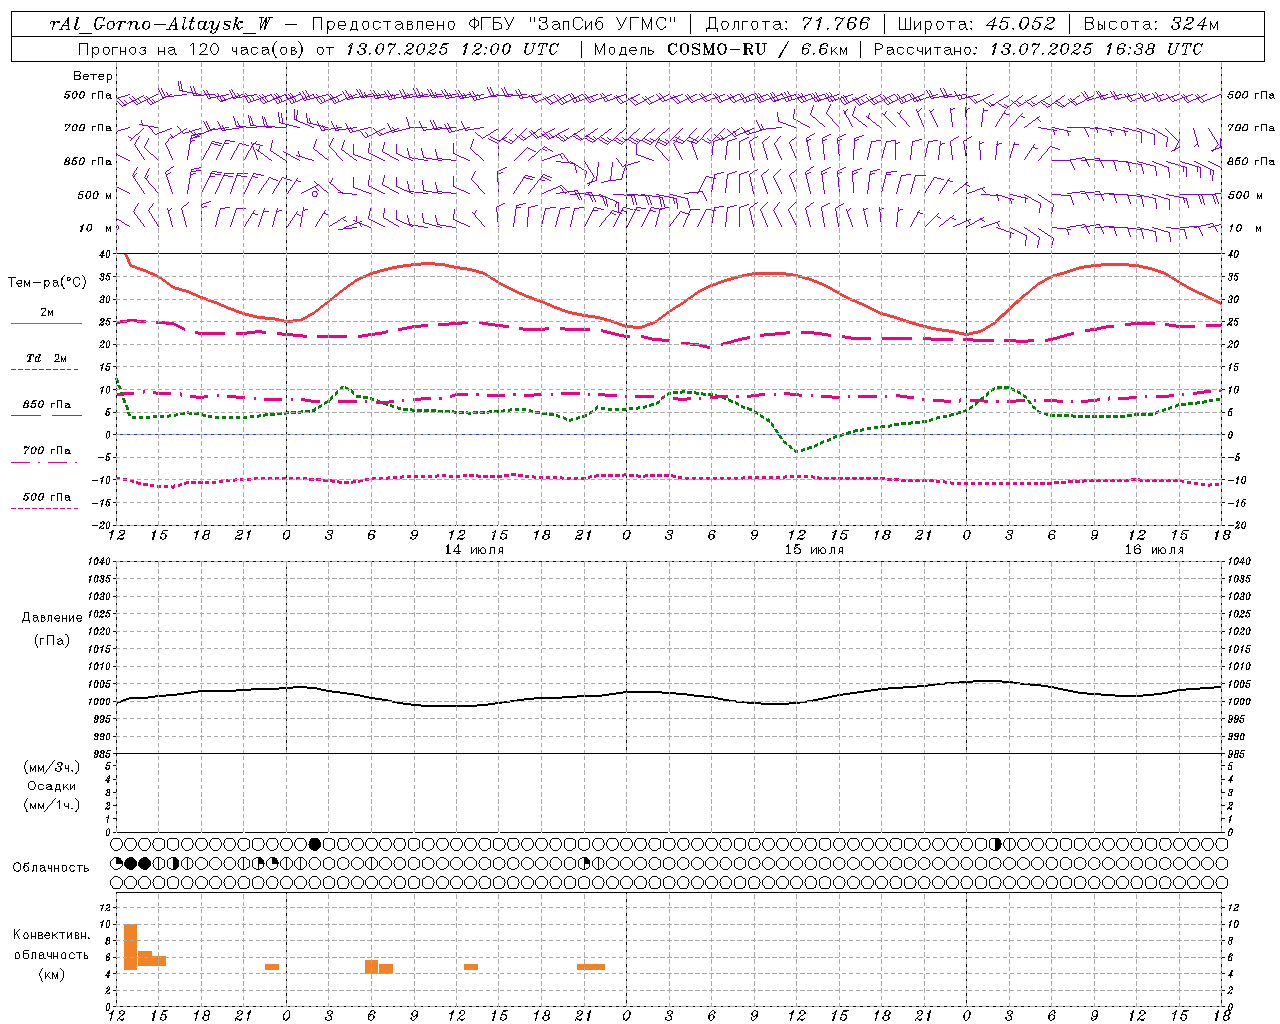This screenshot has height=1024, width=1280.
Task: Click the Осадки panel label
Action: (x=52, y=786)
